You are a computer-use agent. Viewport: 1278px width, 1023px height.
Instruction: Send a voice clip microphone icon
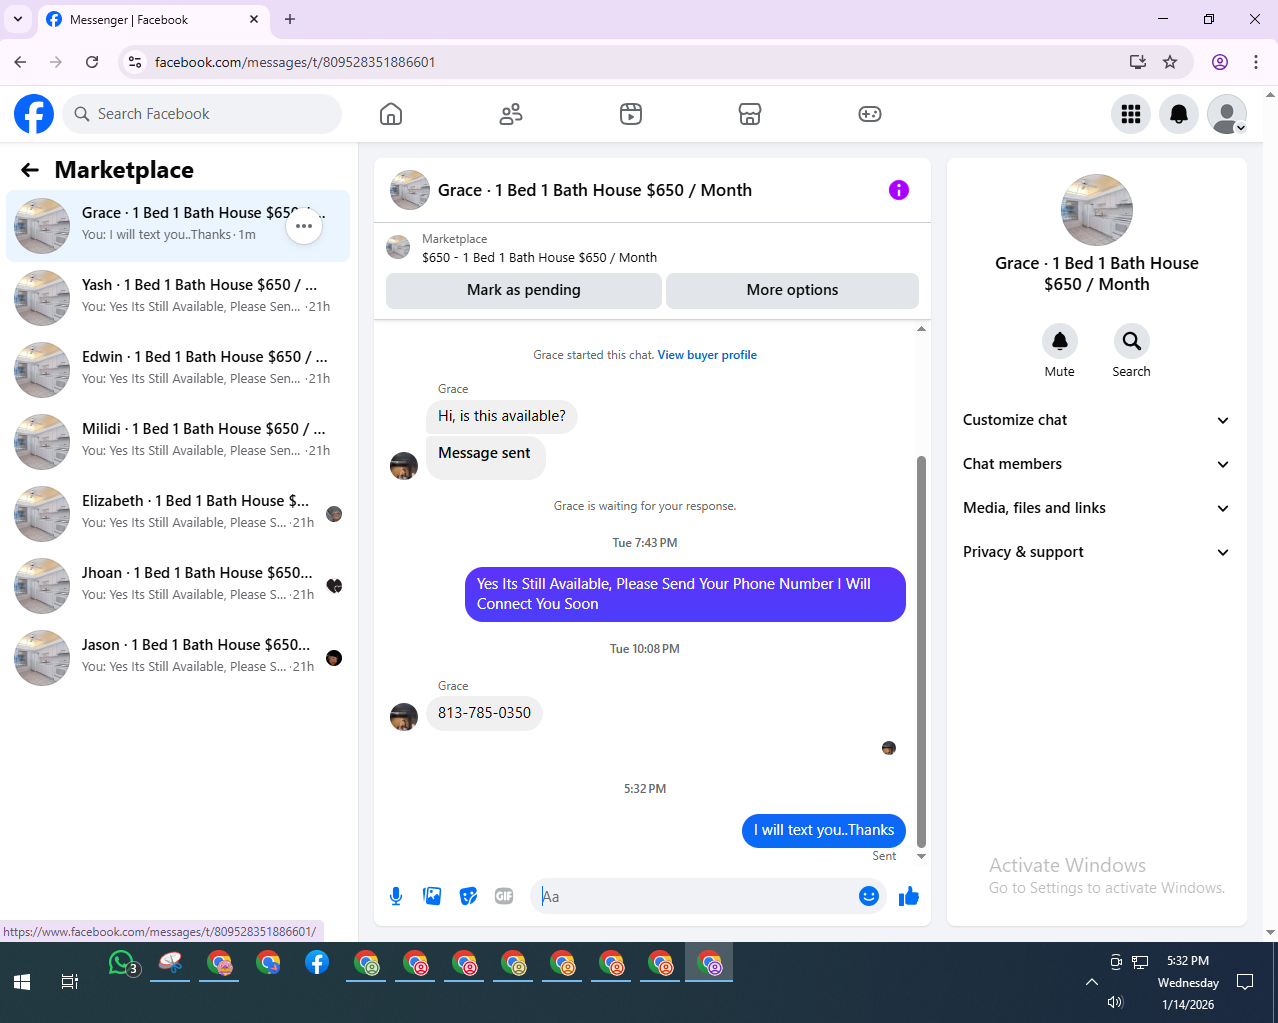click(396, 896)
